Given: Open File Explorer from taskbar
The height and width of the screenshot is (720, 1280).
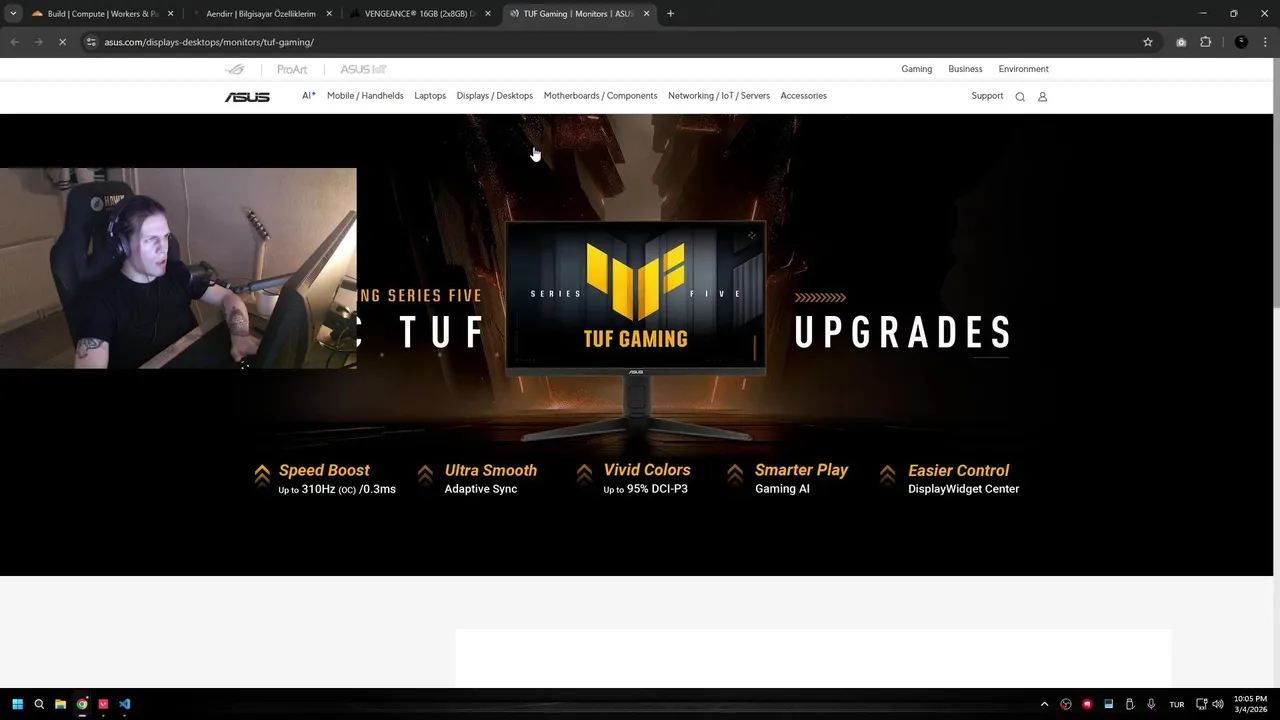Looking at the screenshot, I should click(60, 704).
